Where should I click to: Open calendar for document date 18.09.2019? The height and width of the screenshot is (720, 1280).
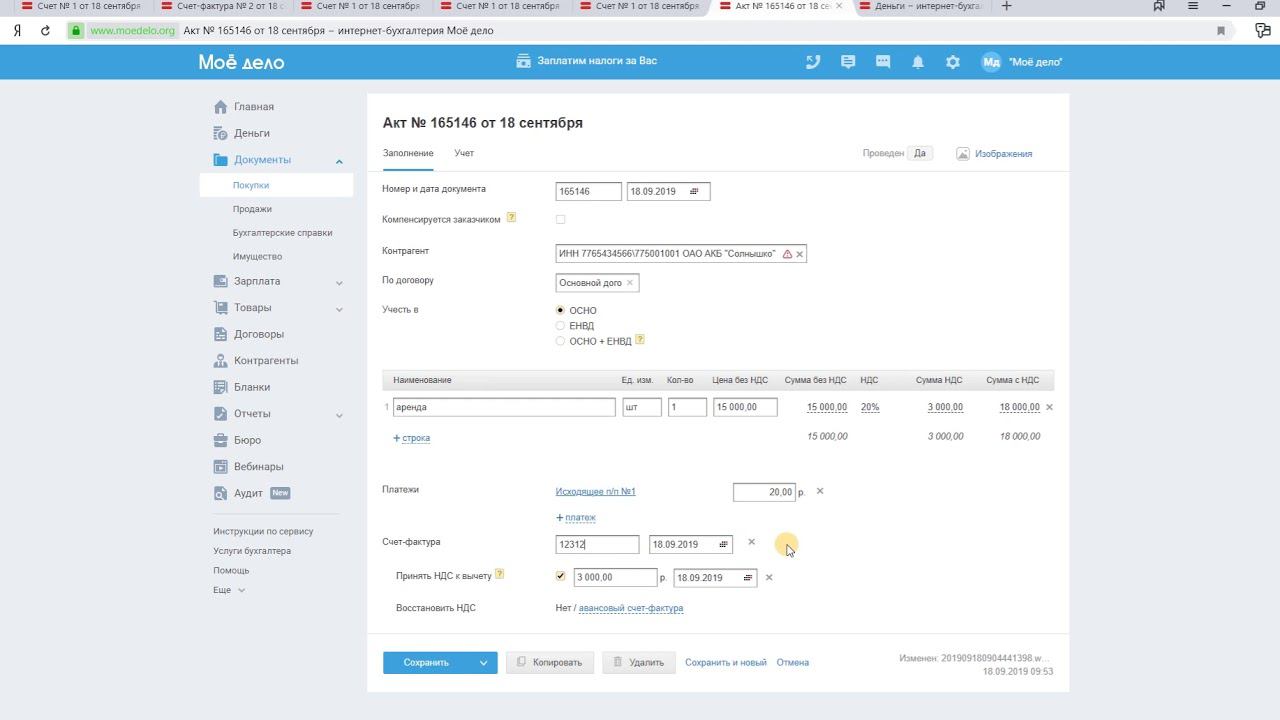694,191
